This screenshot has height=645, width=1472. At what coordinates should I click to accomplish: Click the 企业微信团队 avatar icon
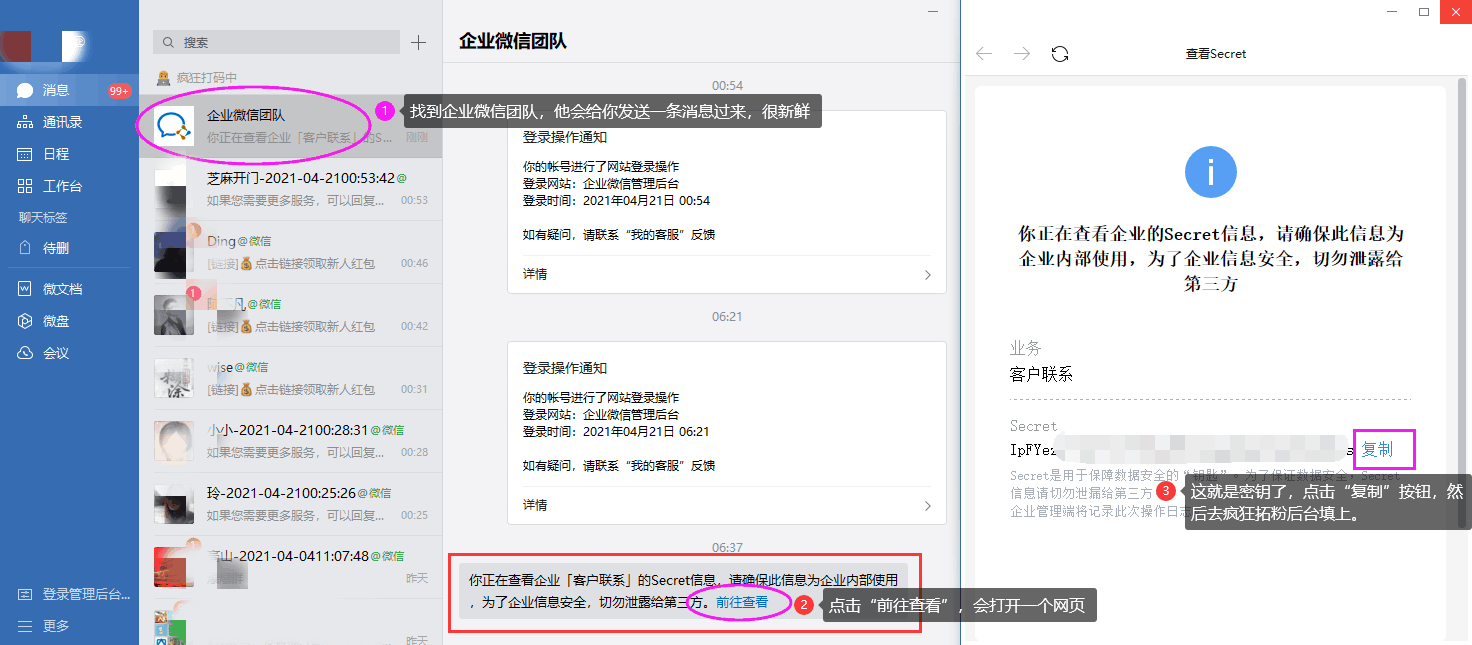coord(175,126)
